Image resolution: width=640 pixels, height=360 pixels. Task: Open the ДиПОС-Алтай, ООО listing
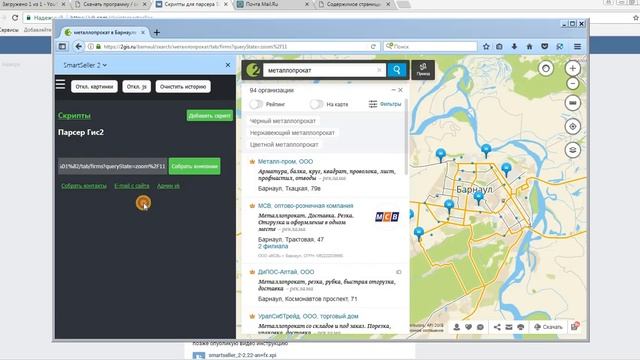[286, 272]
